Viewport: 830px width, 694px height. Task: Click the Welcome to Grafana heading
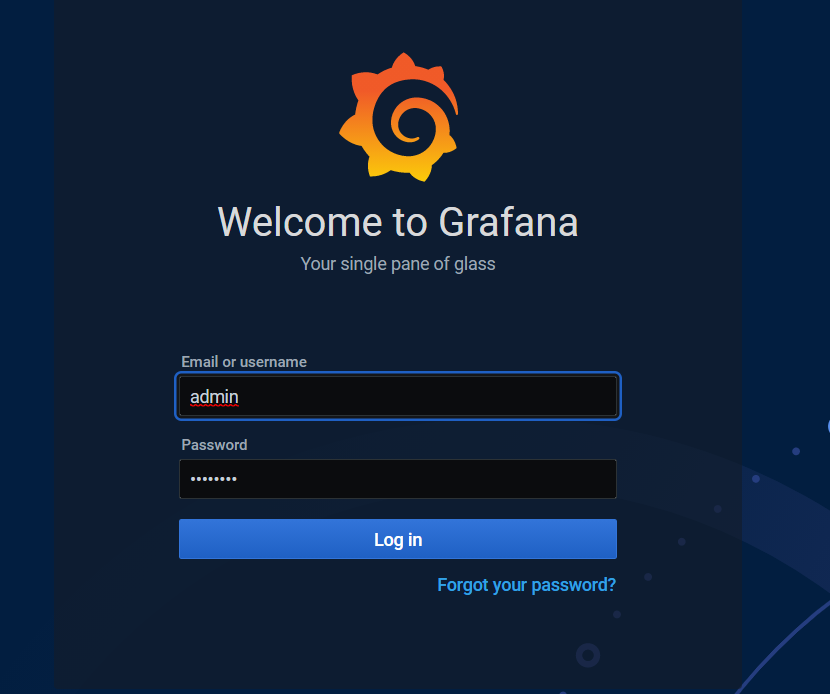click(398, 222)
